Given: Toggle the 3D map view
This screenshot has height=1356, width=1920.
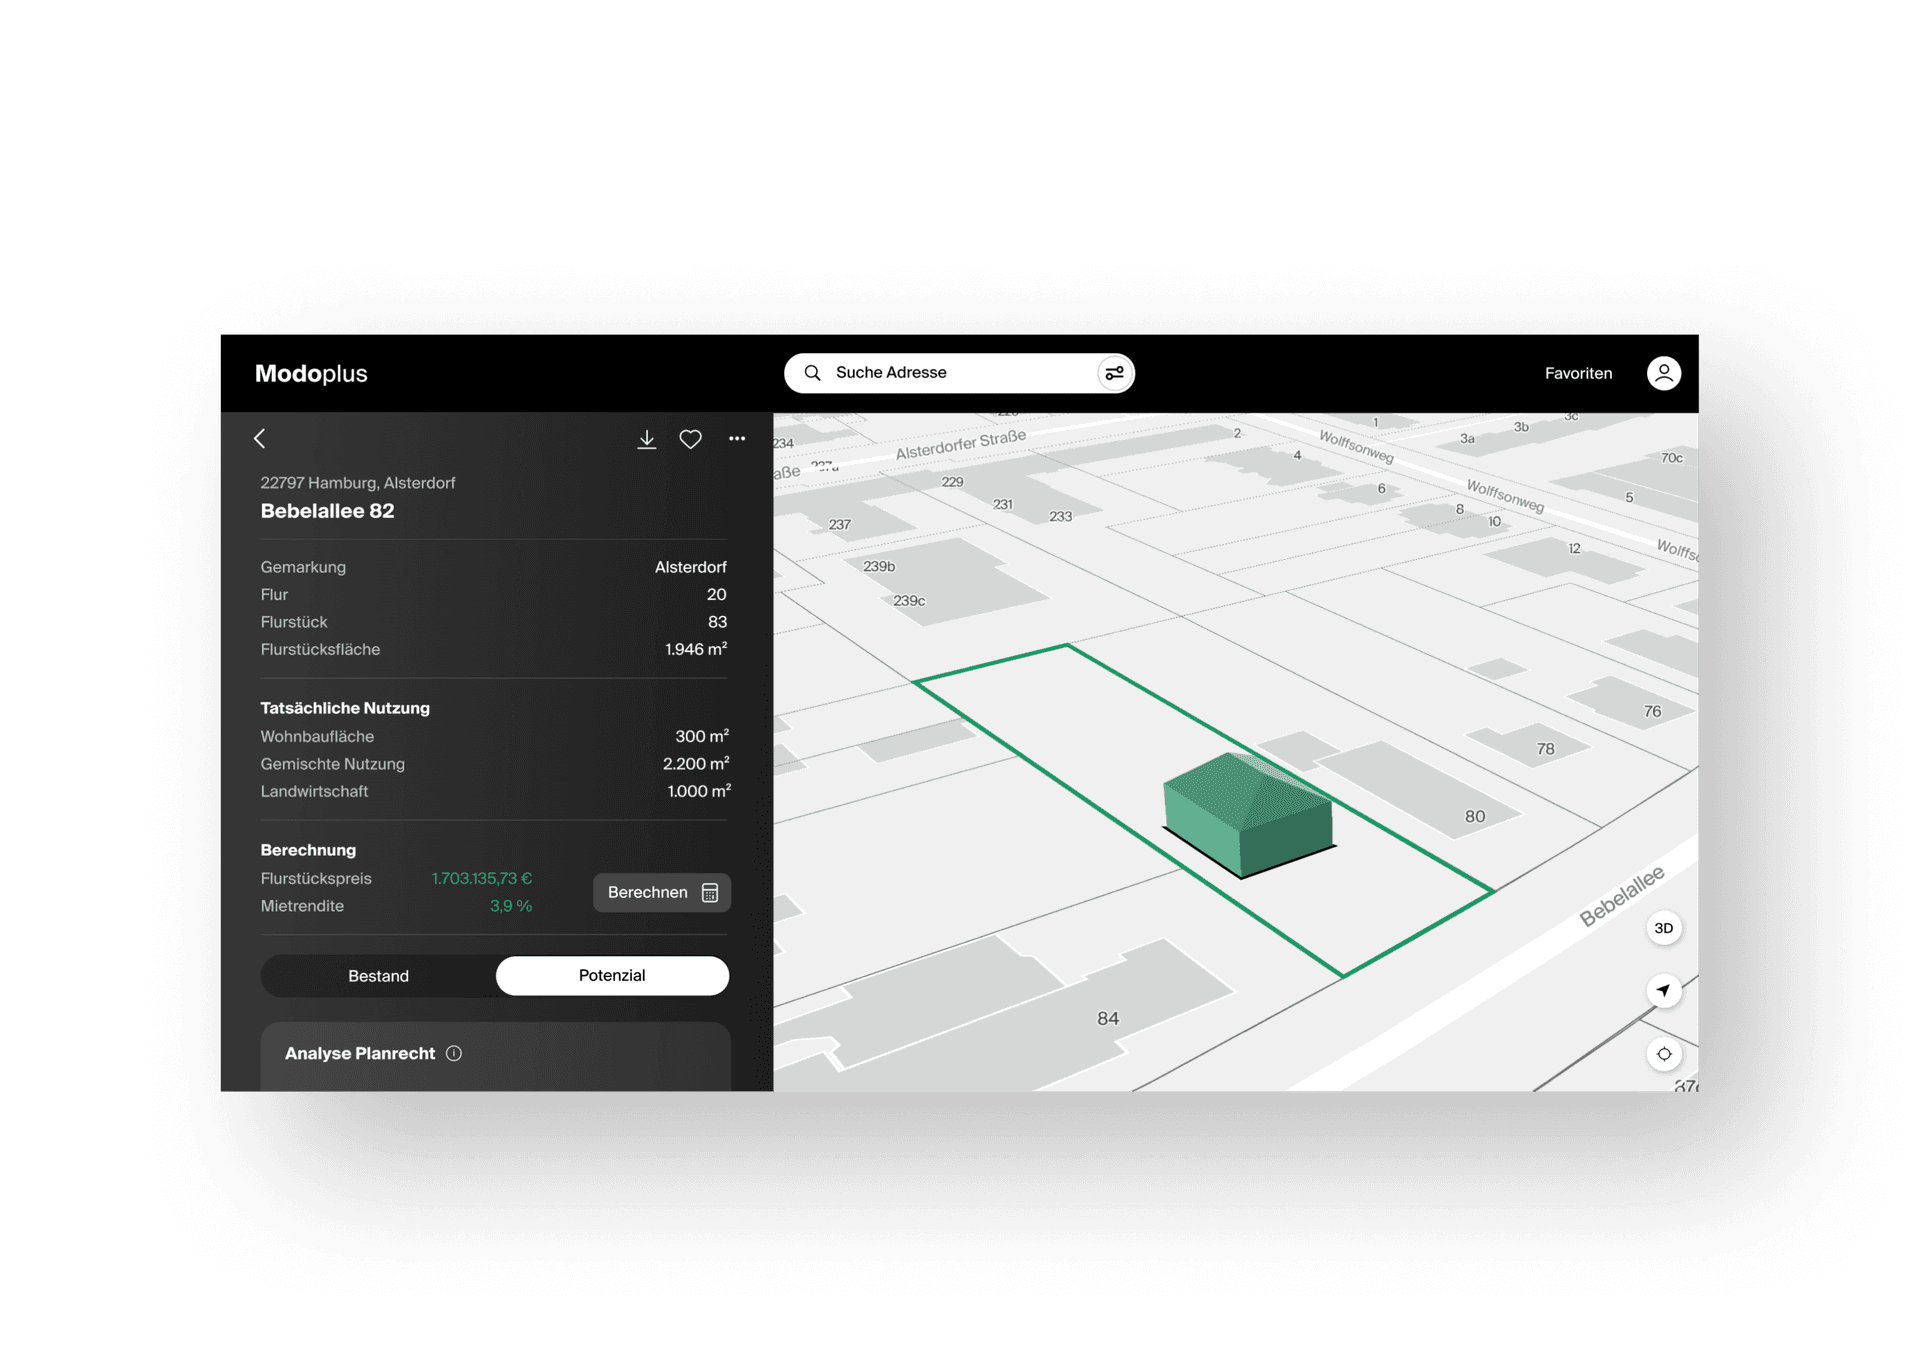Looking at the screenshot, I should [x=1663, y=928].
